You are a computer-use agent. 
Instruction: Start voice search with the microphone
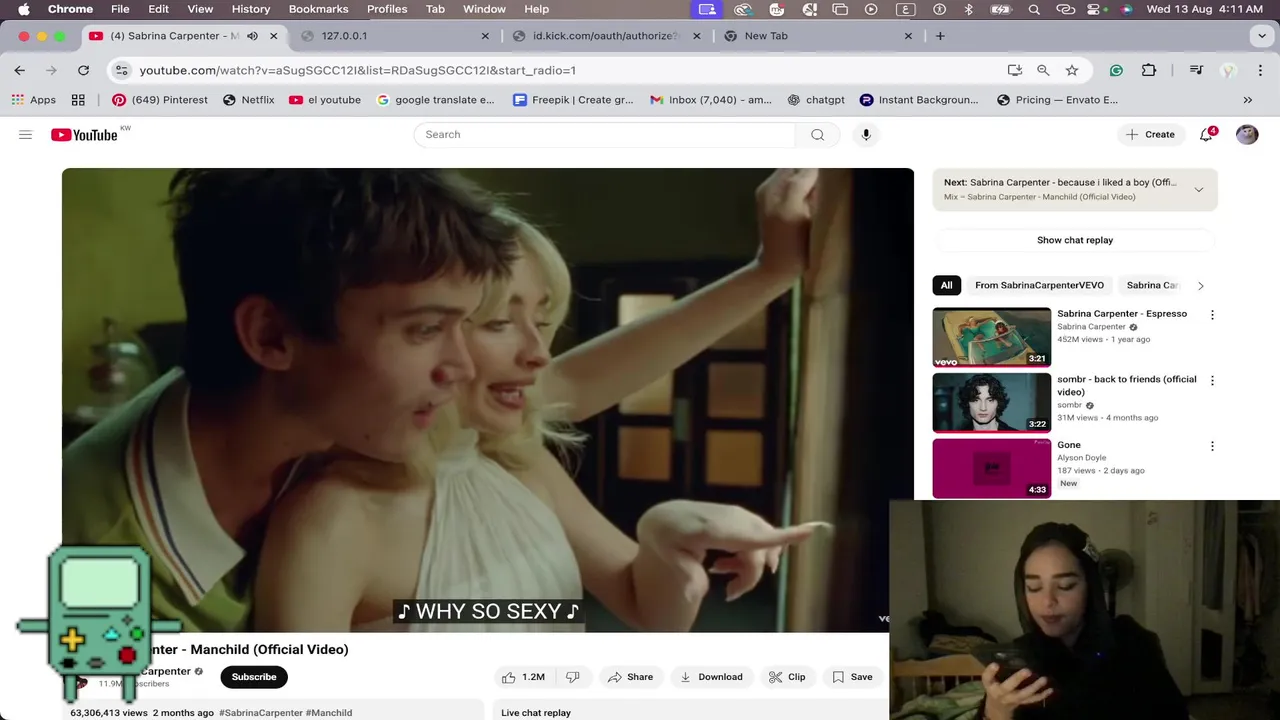point(866,134)
